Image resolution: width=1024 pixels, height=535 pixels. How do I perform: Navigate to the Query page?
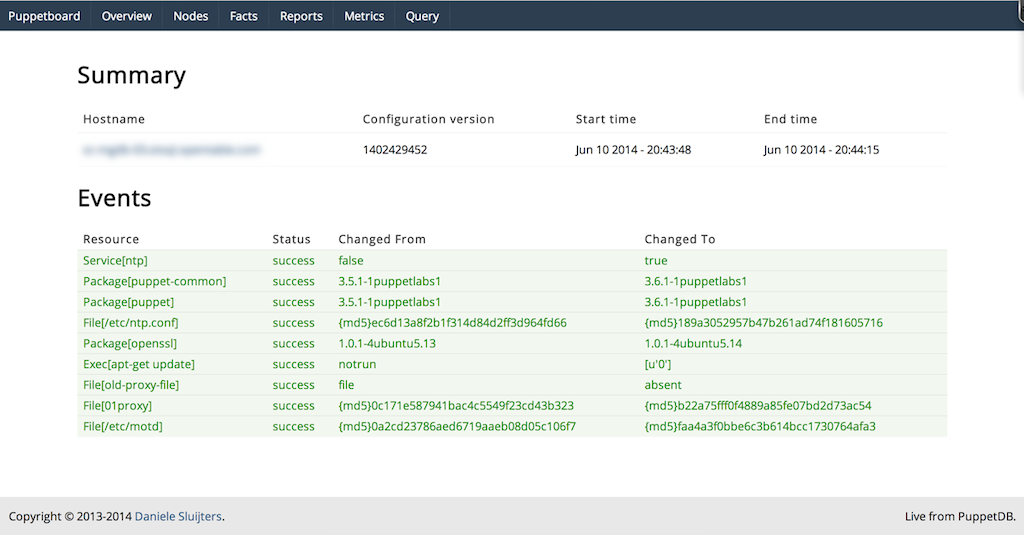point(422,16)
